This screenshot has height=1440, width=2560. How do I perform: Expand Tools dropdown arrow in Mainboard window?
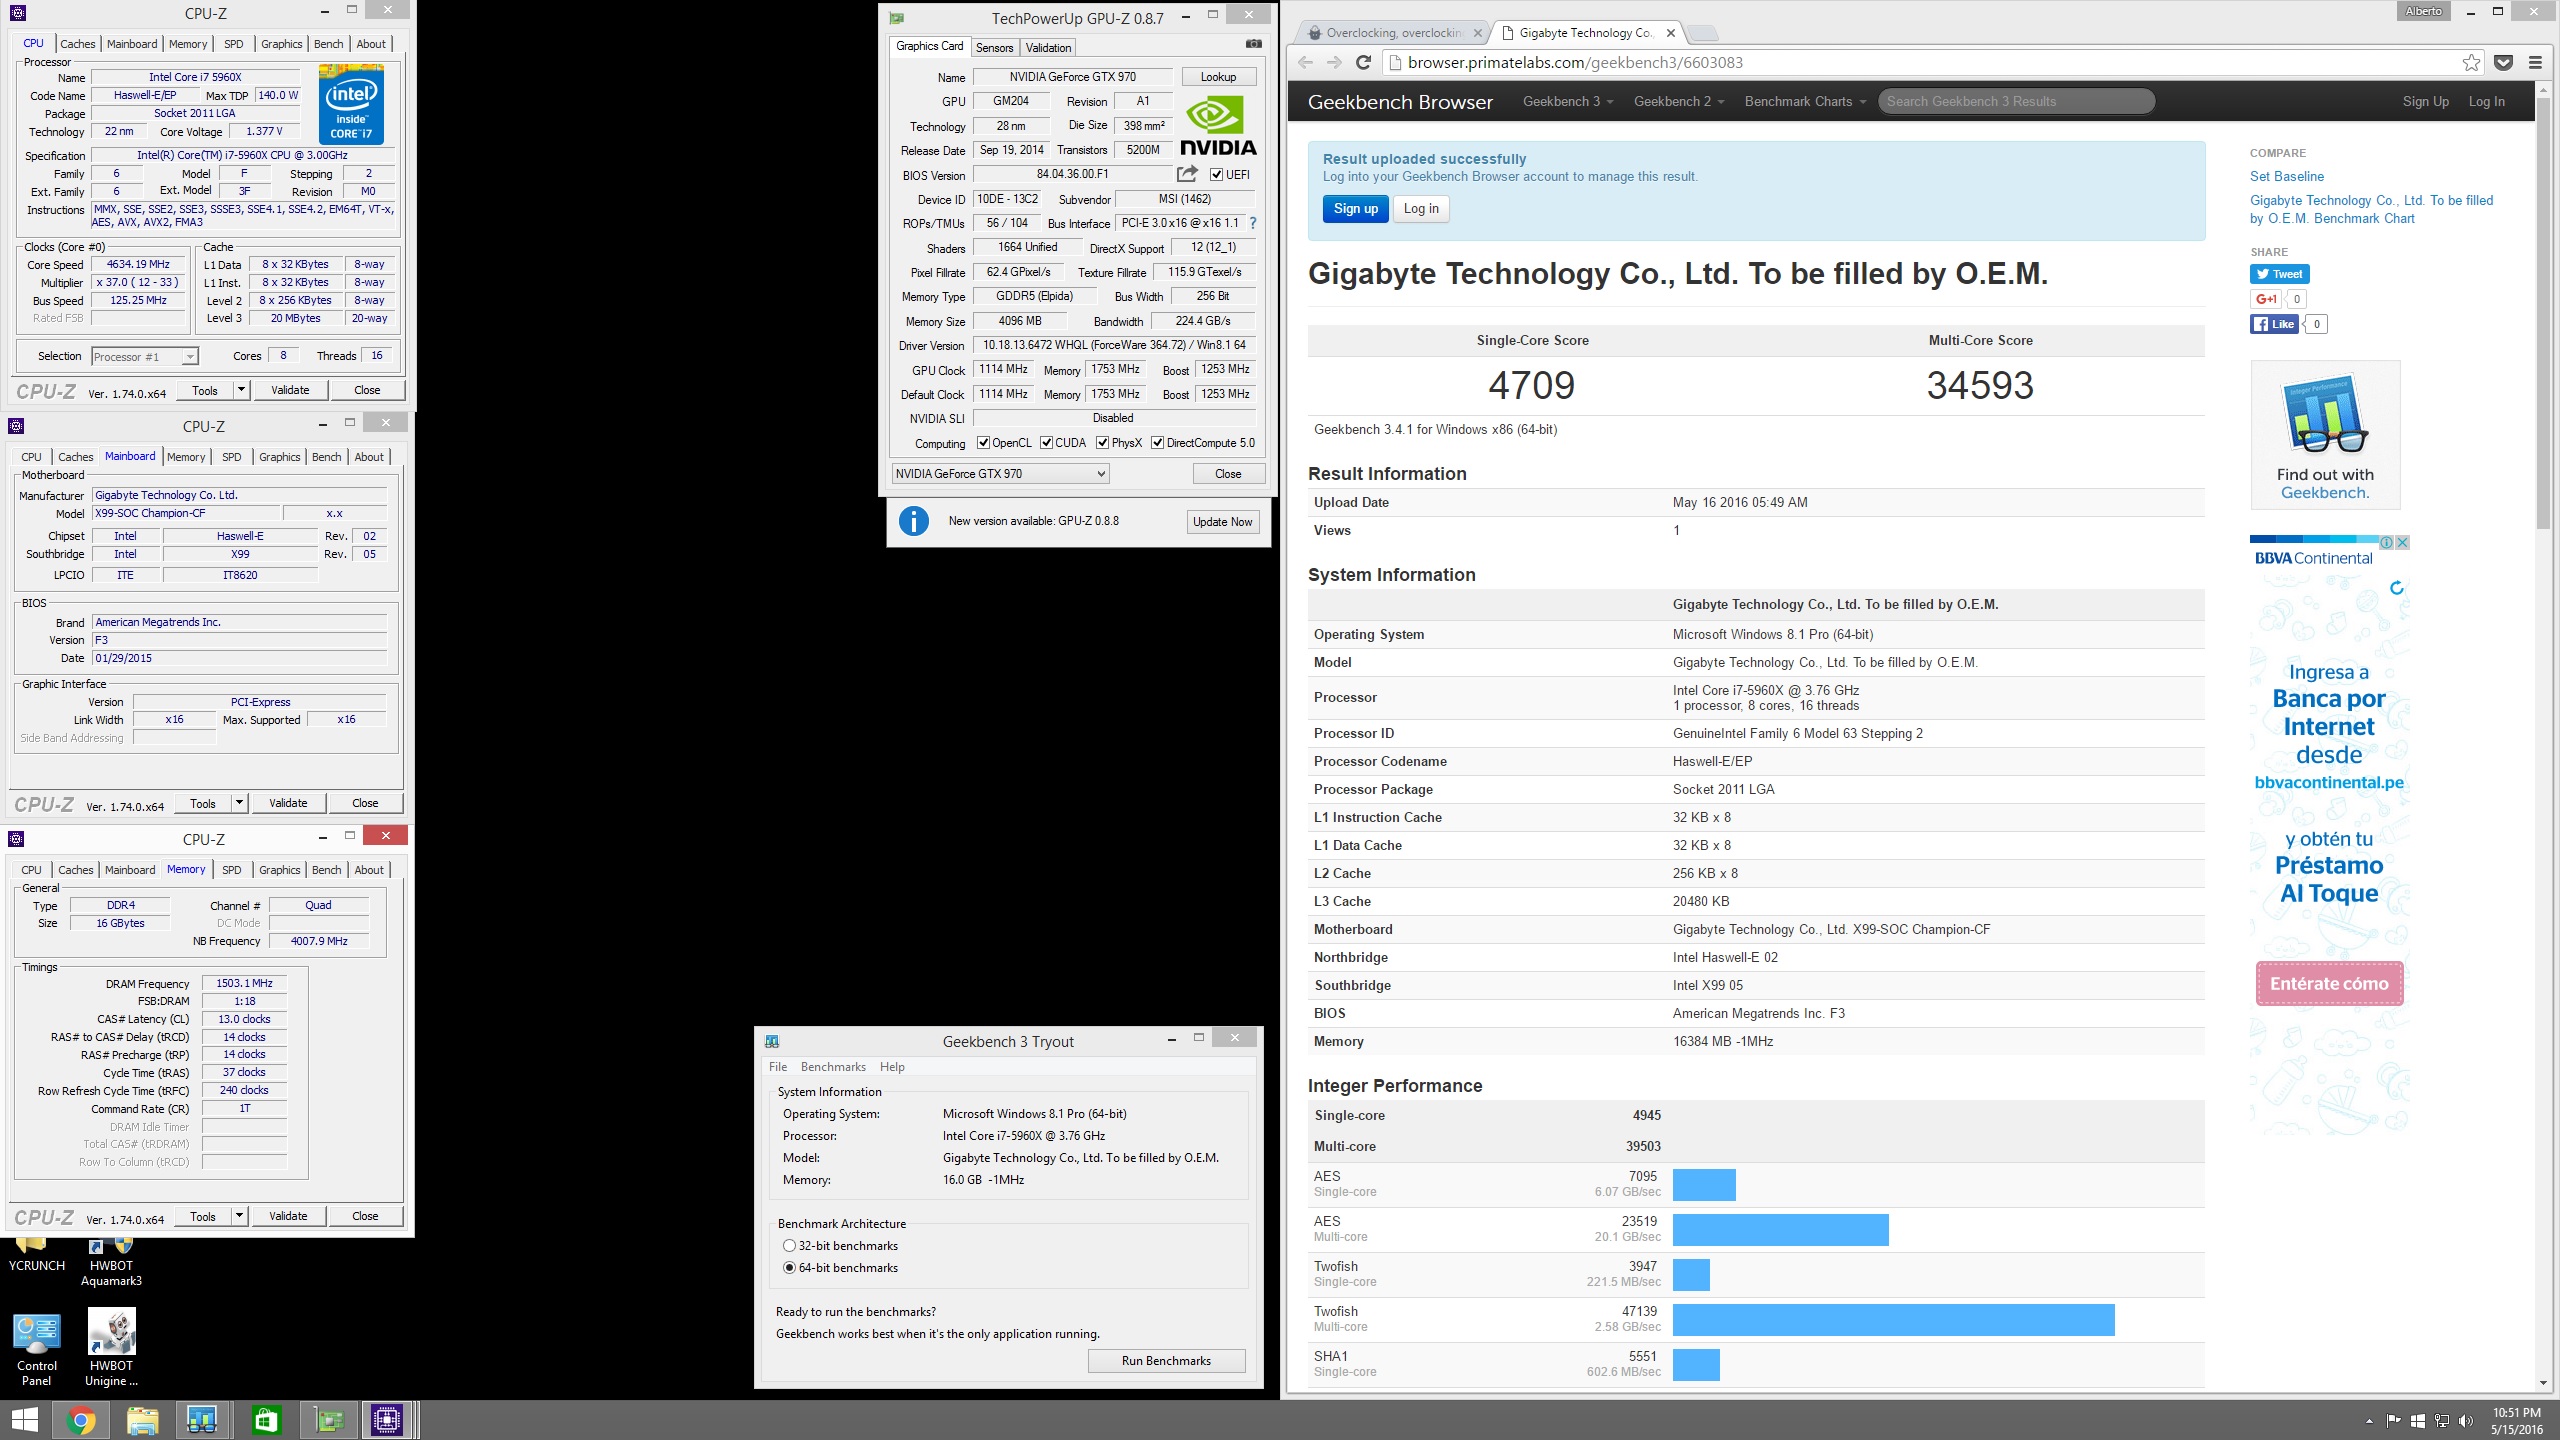(x=239, y=803)
